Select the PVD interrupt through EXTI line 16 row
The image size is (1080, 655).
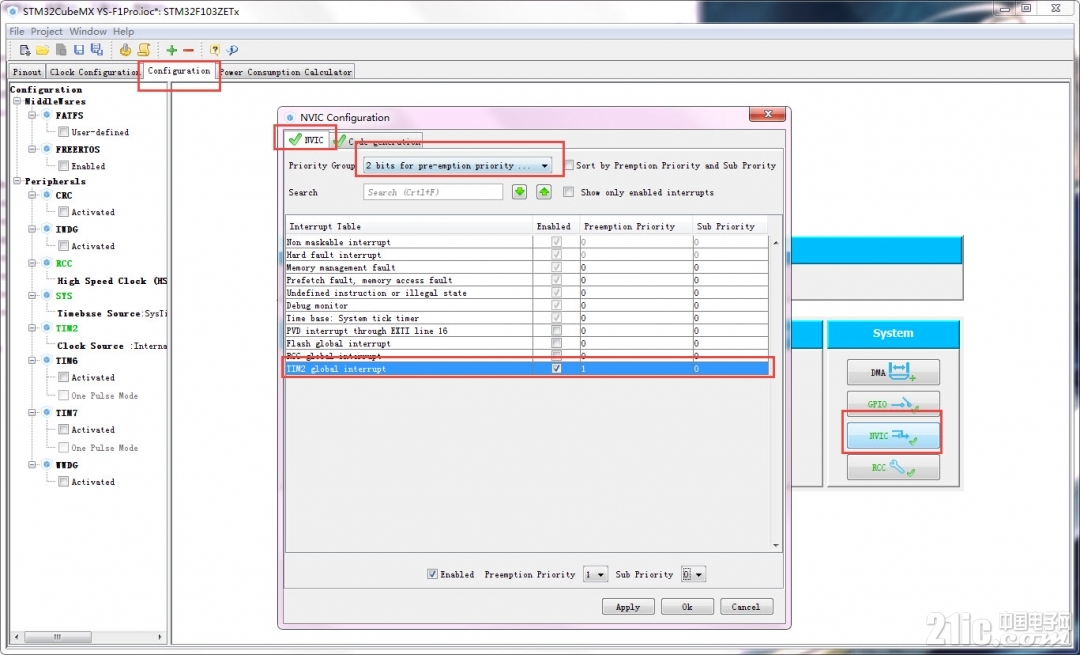point(527,331)
